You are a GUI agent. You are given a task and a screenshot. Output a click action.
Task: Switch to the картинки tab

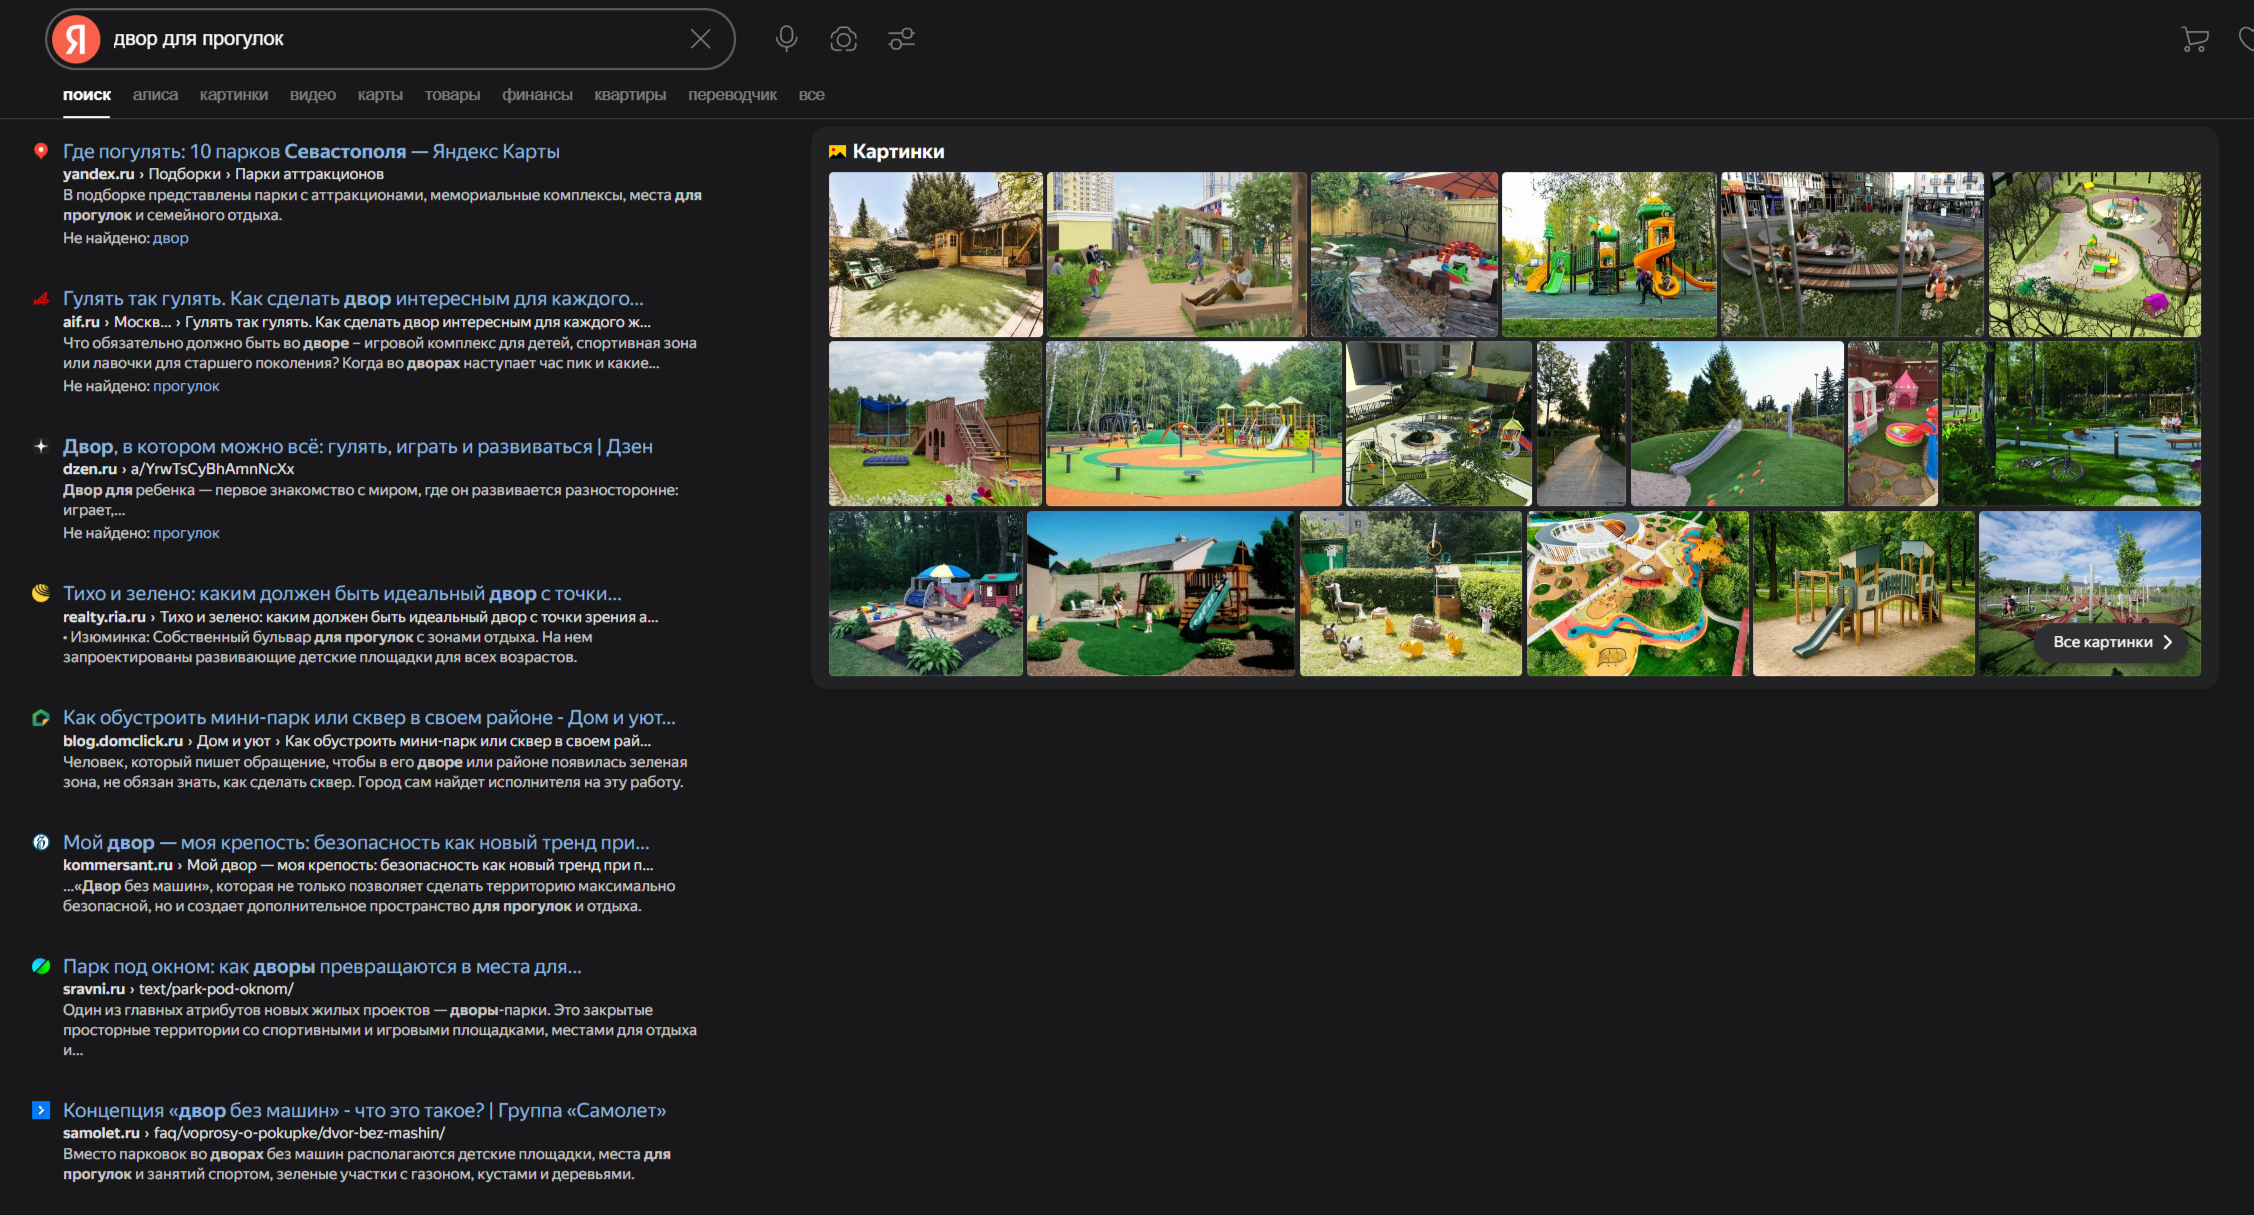click(x=233, y=95)
